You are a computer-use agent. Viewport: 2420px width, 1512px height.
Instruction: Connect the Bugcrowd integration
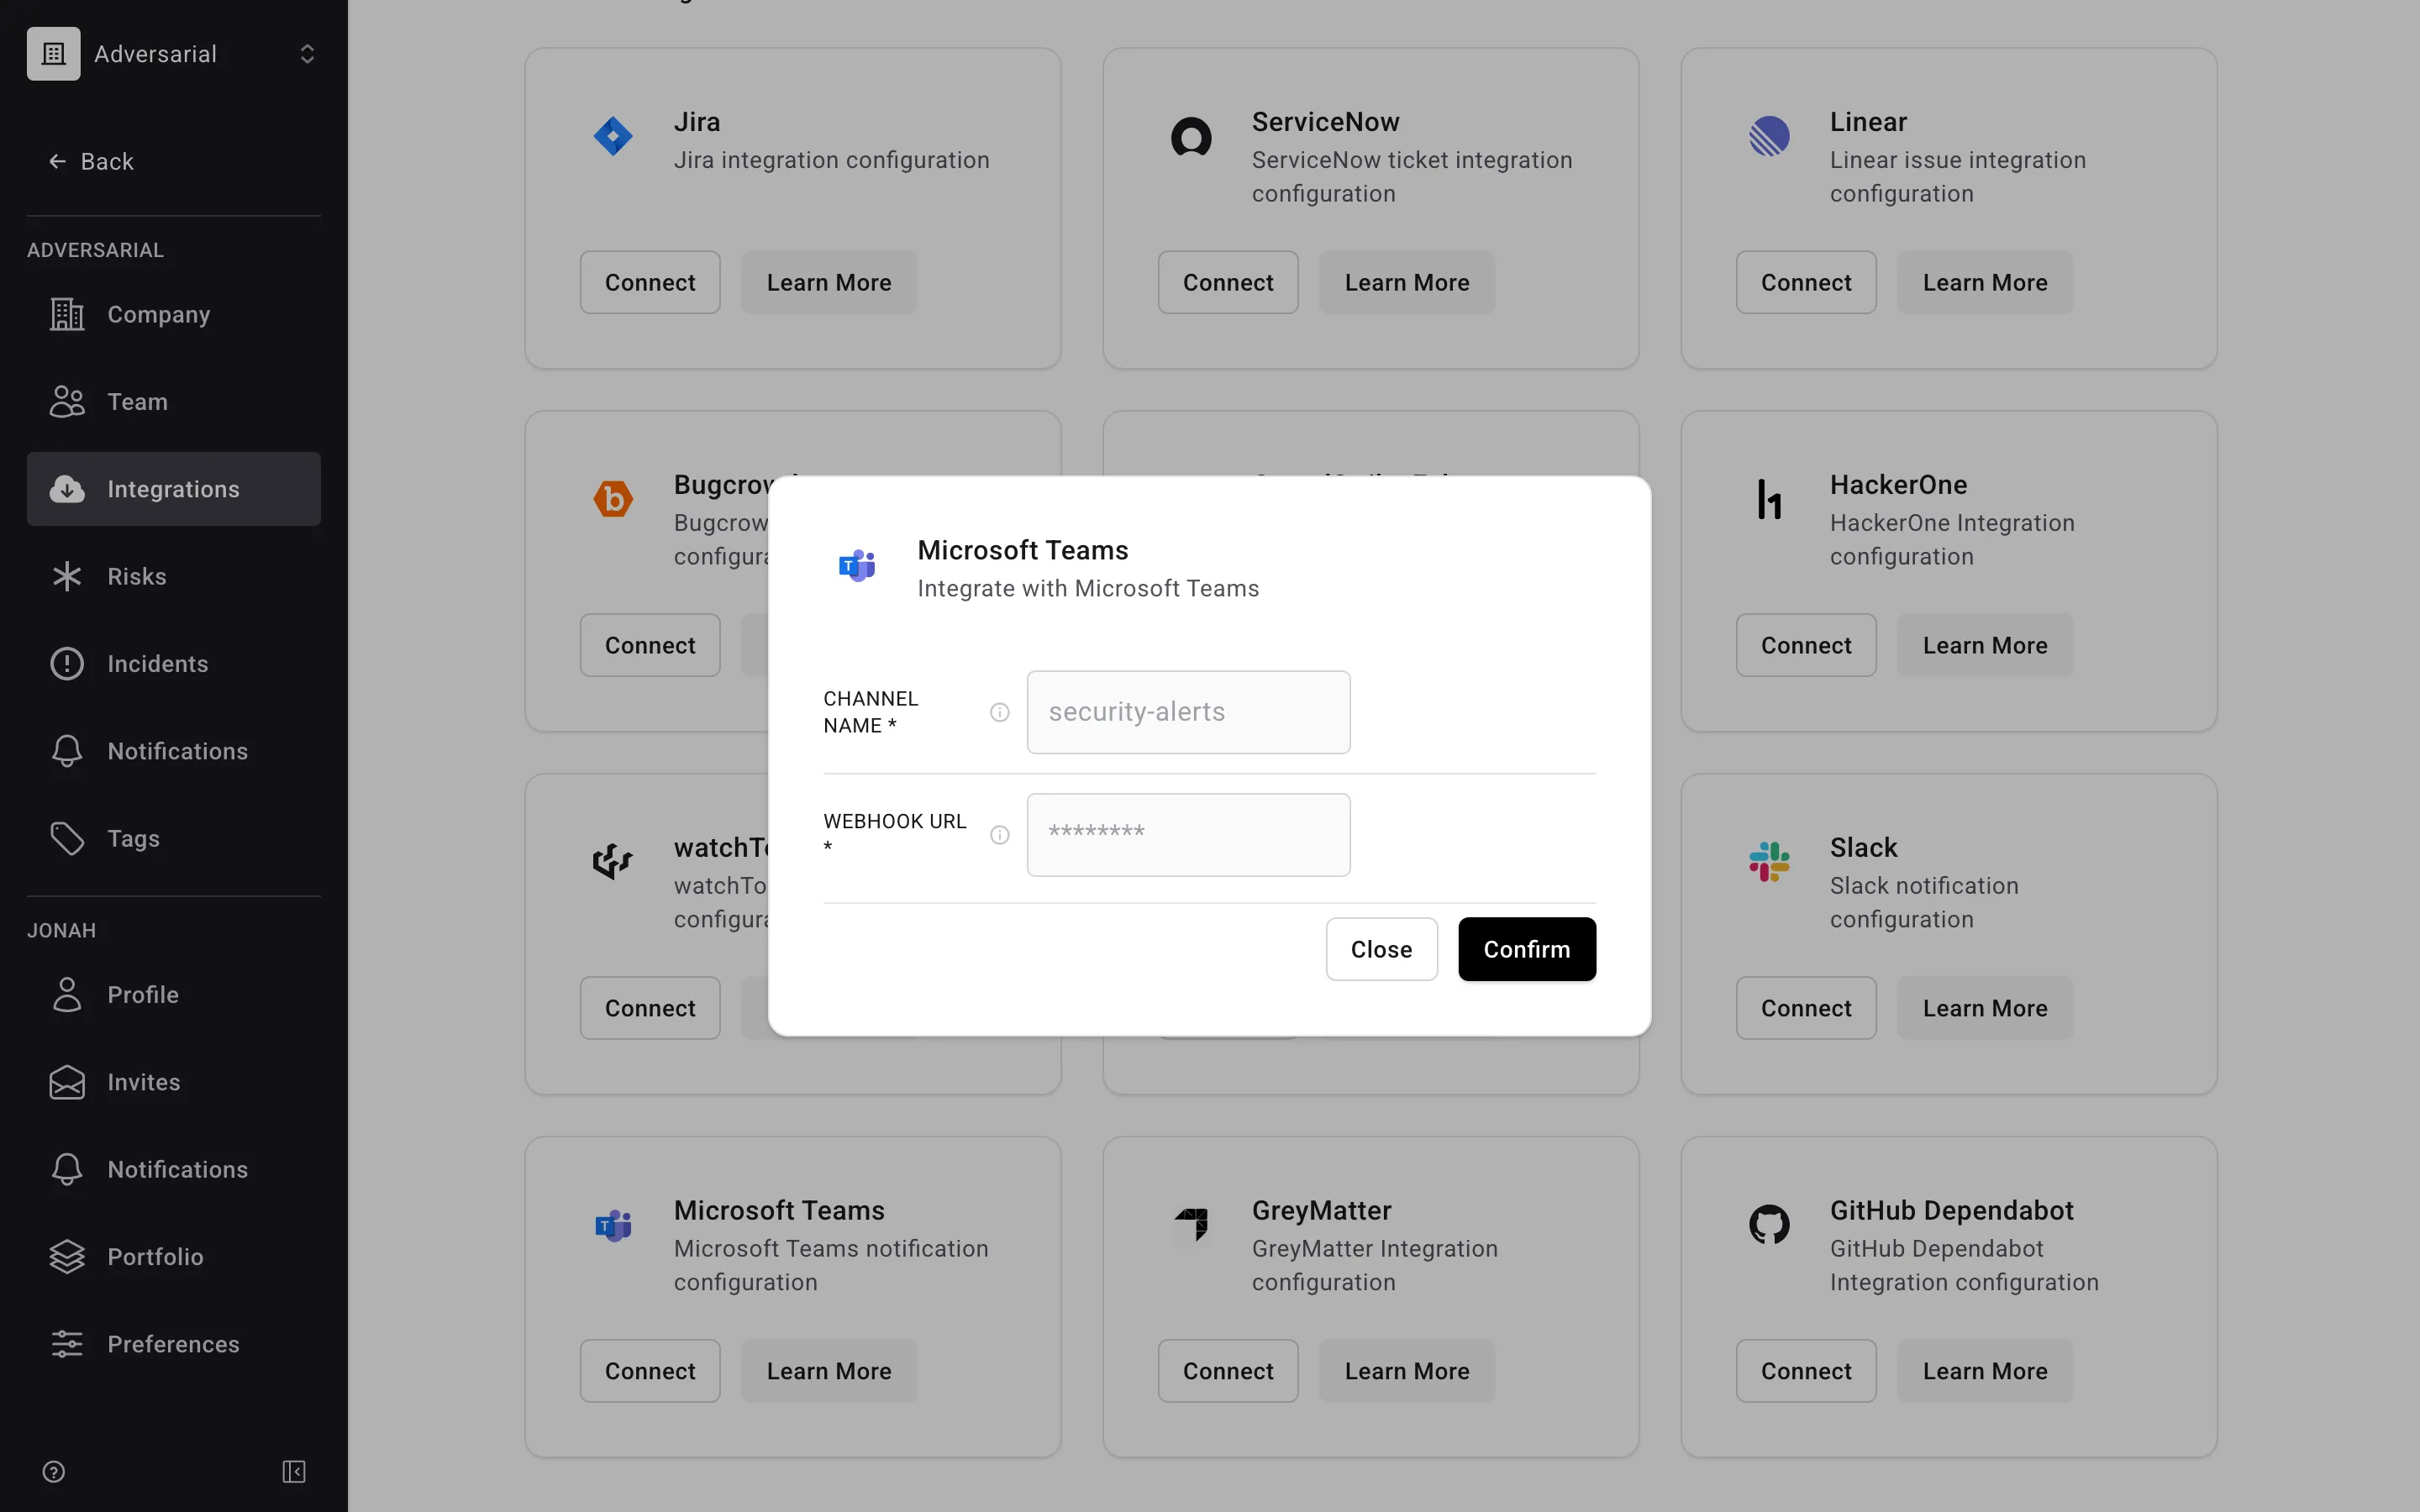tap(650, 645)
